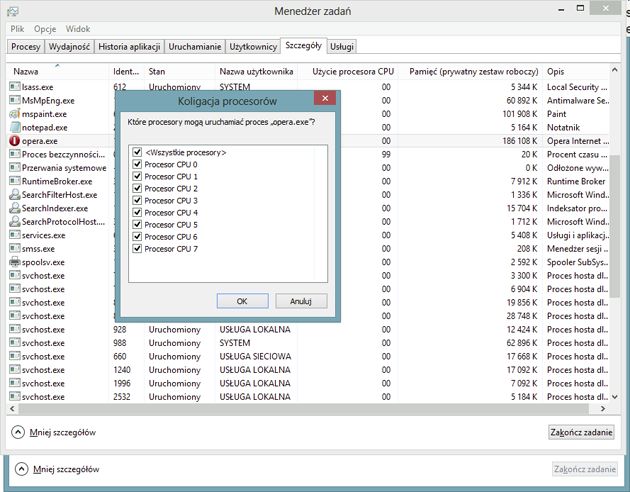The height and width of the screenshot is (492, 630).
Task: Click the lsass.exe process icon
Action: click(x=15, y=87)
